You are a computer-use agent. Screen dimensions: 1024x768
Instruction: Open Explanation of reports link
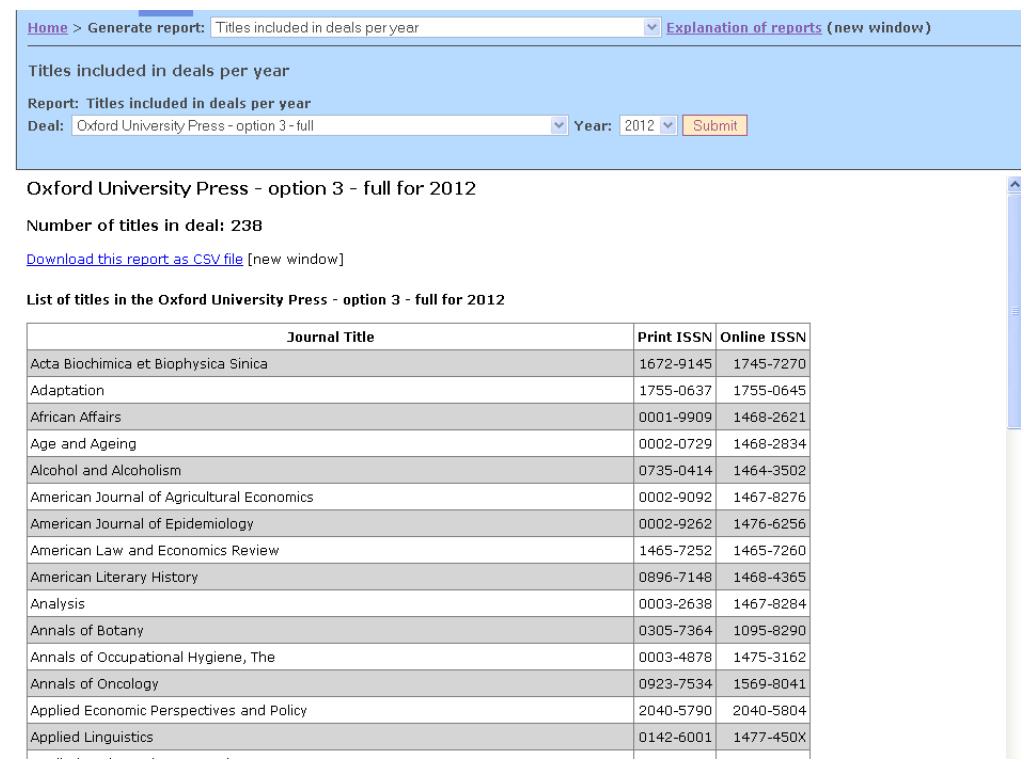tap(744, 27)
